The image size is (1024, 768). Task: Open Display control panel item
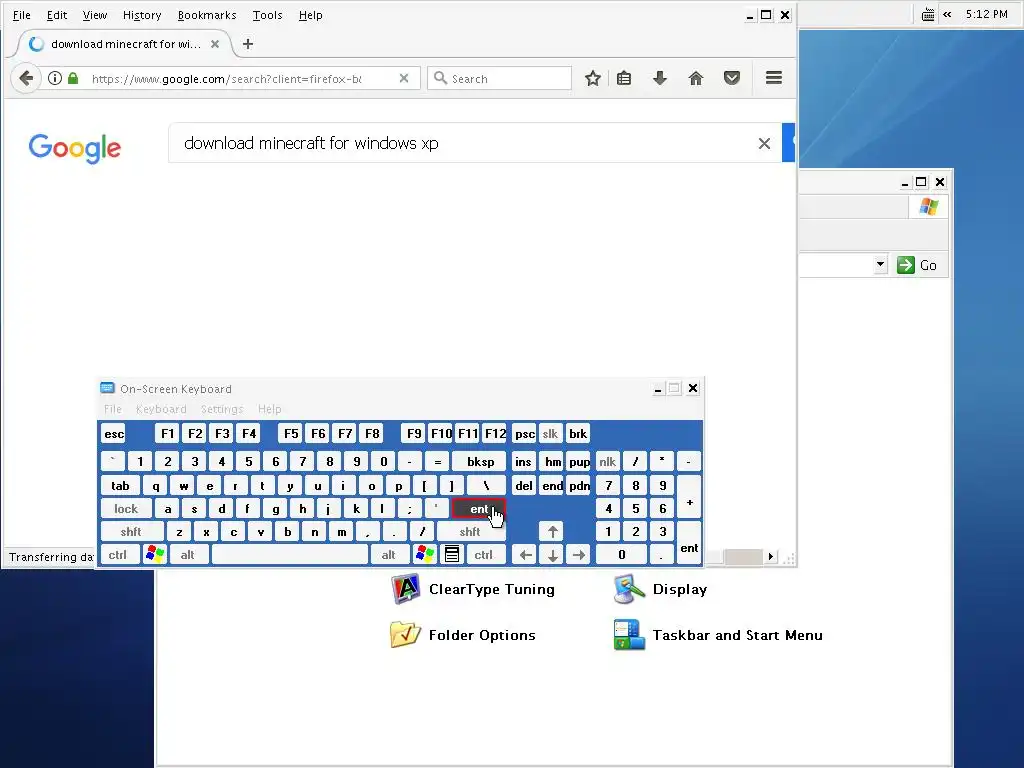[x=660, y=589]
